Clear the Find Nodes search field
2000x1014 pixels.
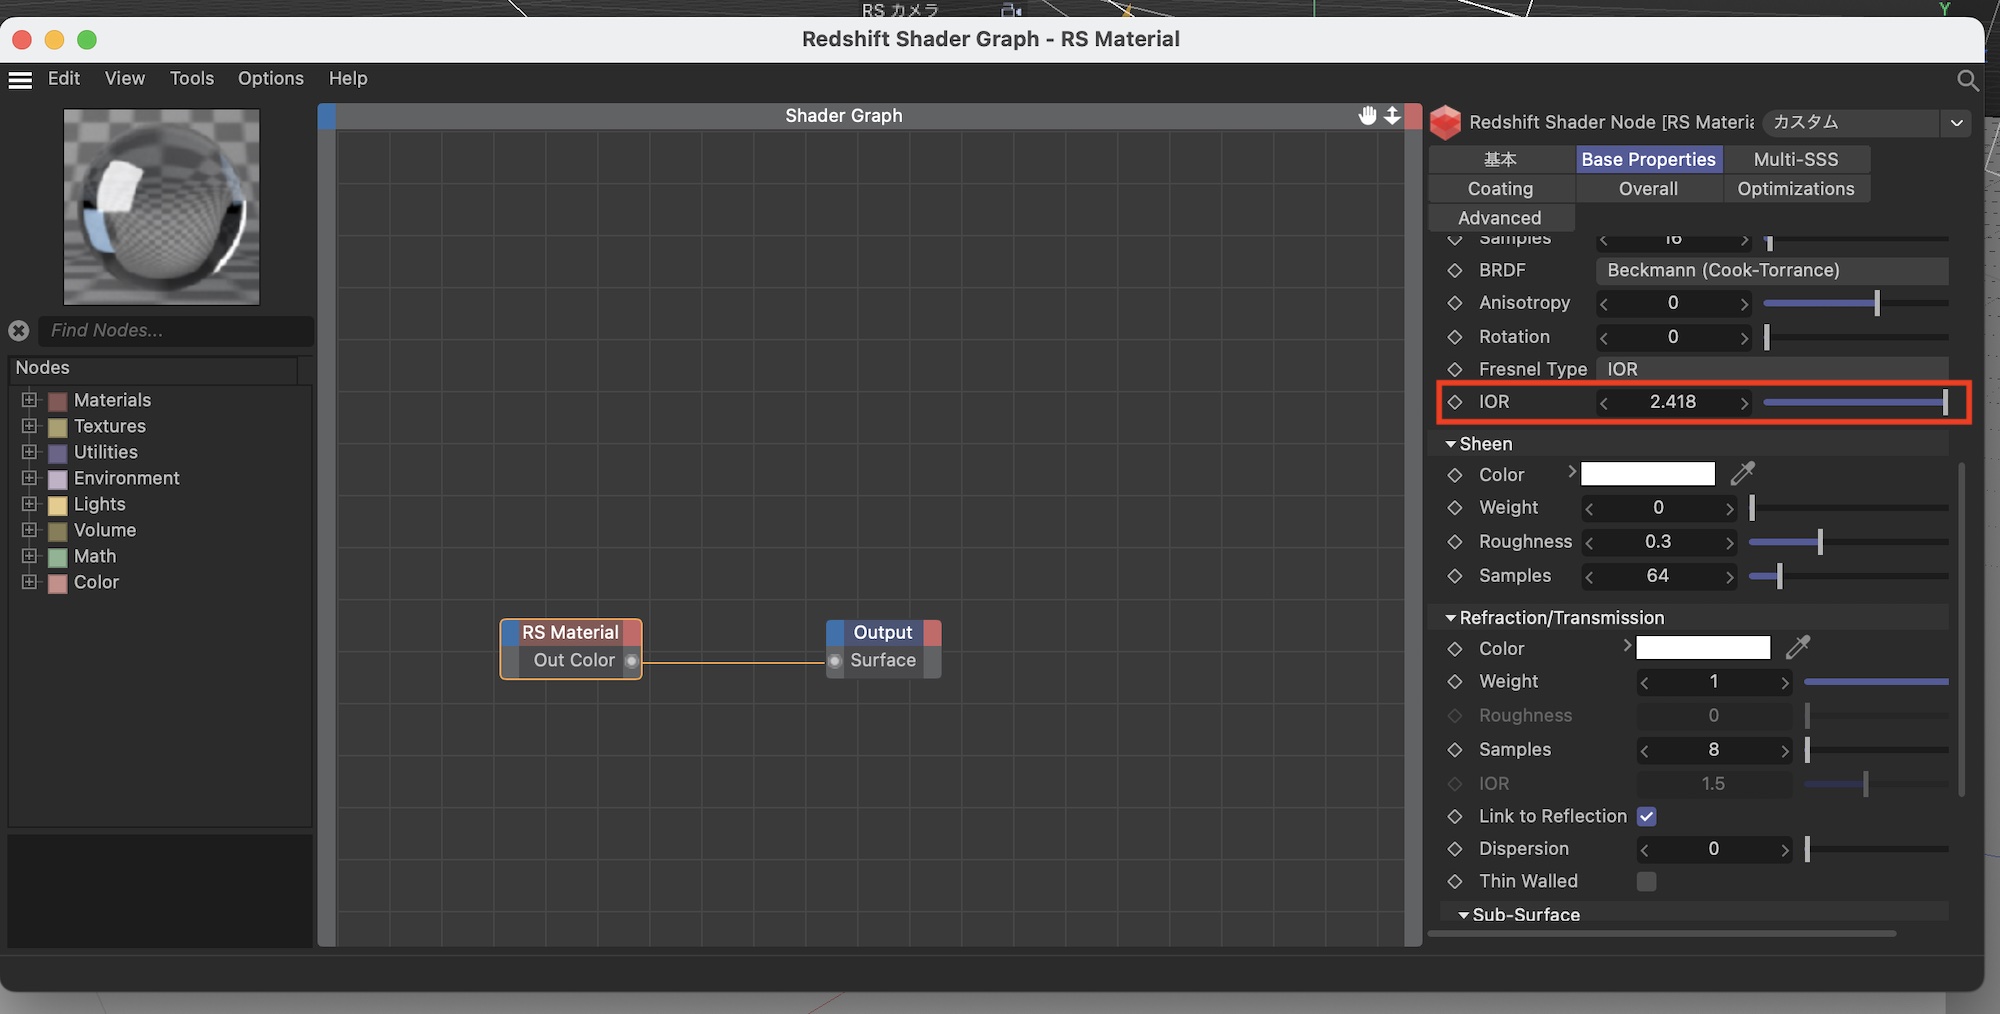pyautogui.click(x=19, y=330)
